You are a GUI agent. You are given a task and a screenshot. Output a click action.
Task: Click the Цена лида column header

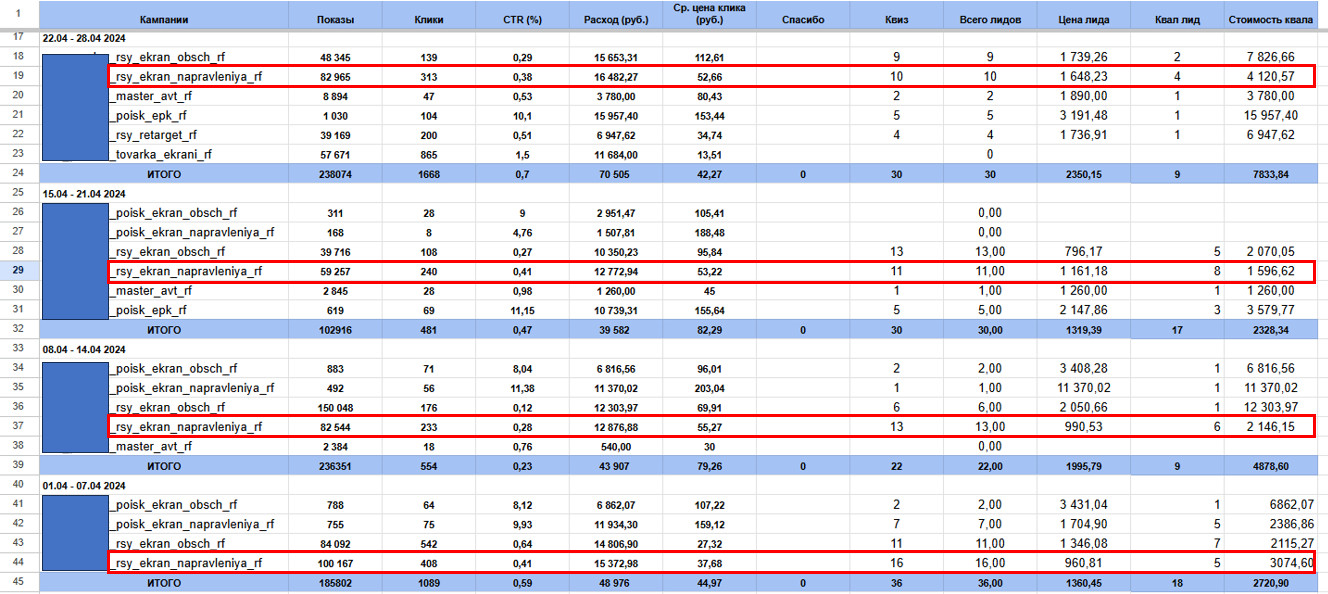[x=1084, y=20]
